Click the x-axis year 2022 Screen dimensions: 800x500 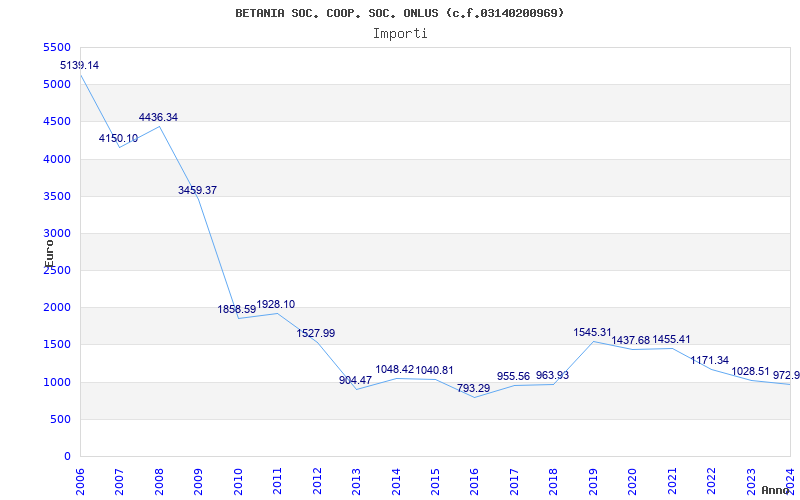pos(711,482)
